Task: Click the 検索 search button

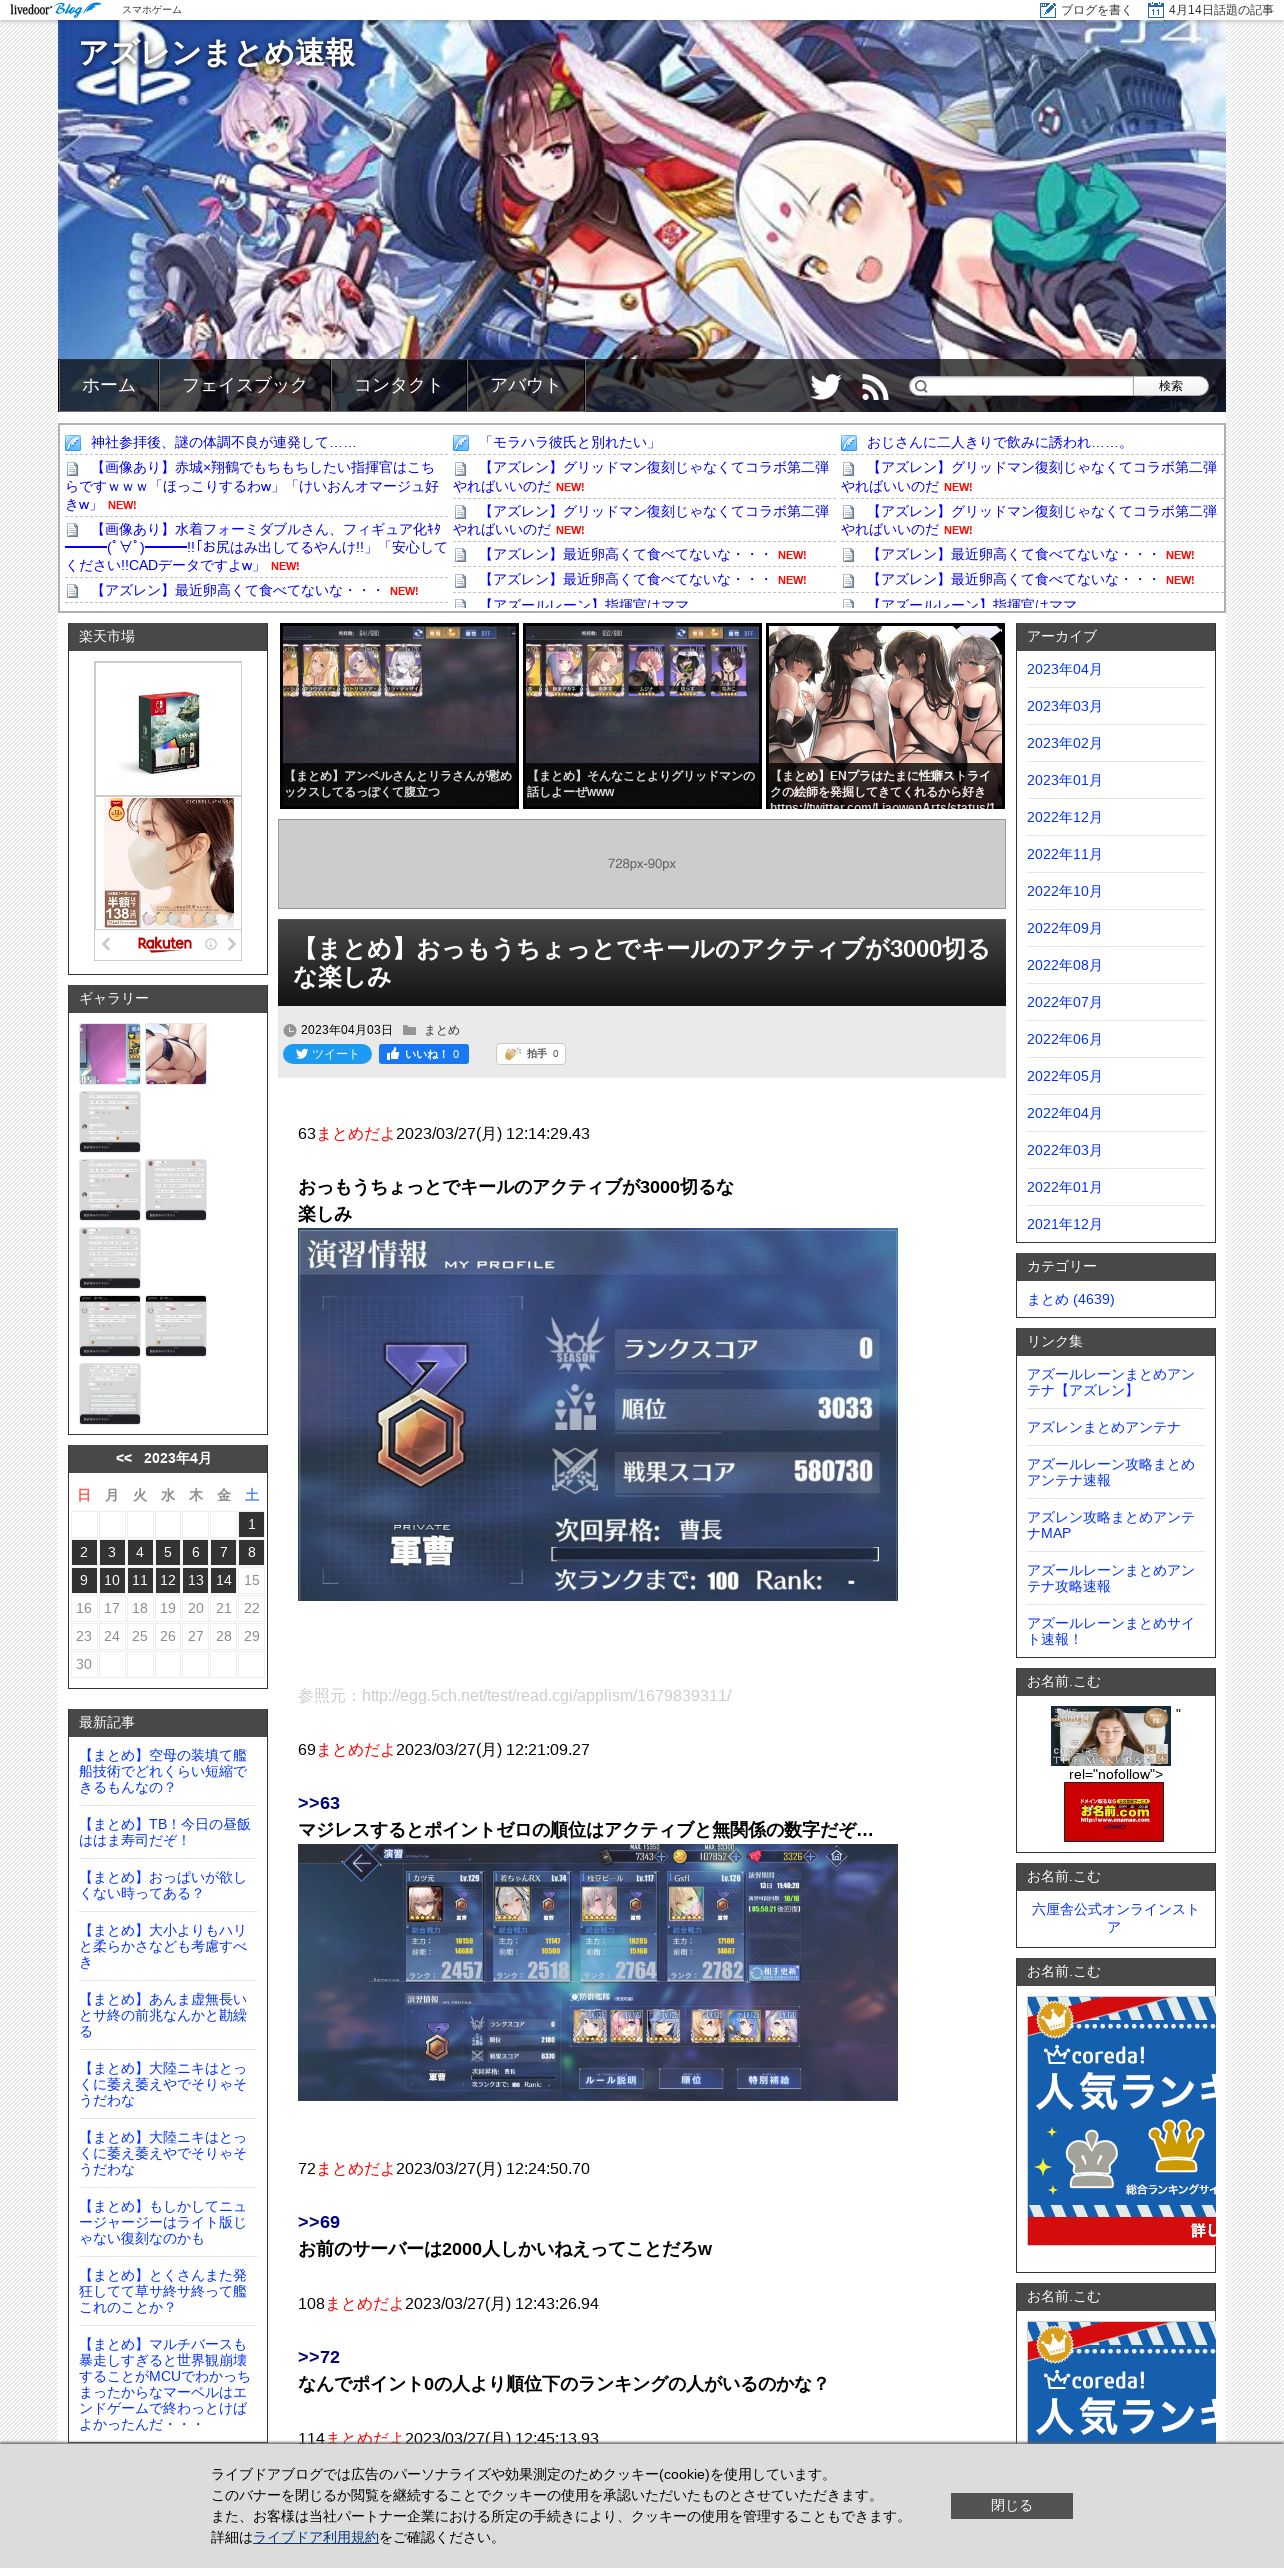Action: (1170, 386)
